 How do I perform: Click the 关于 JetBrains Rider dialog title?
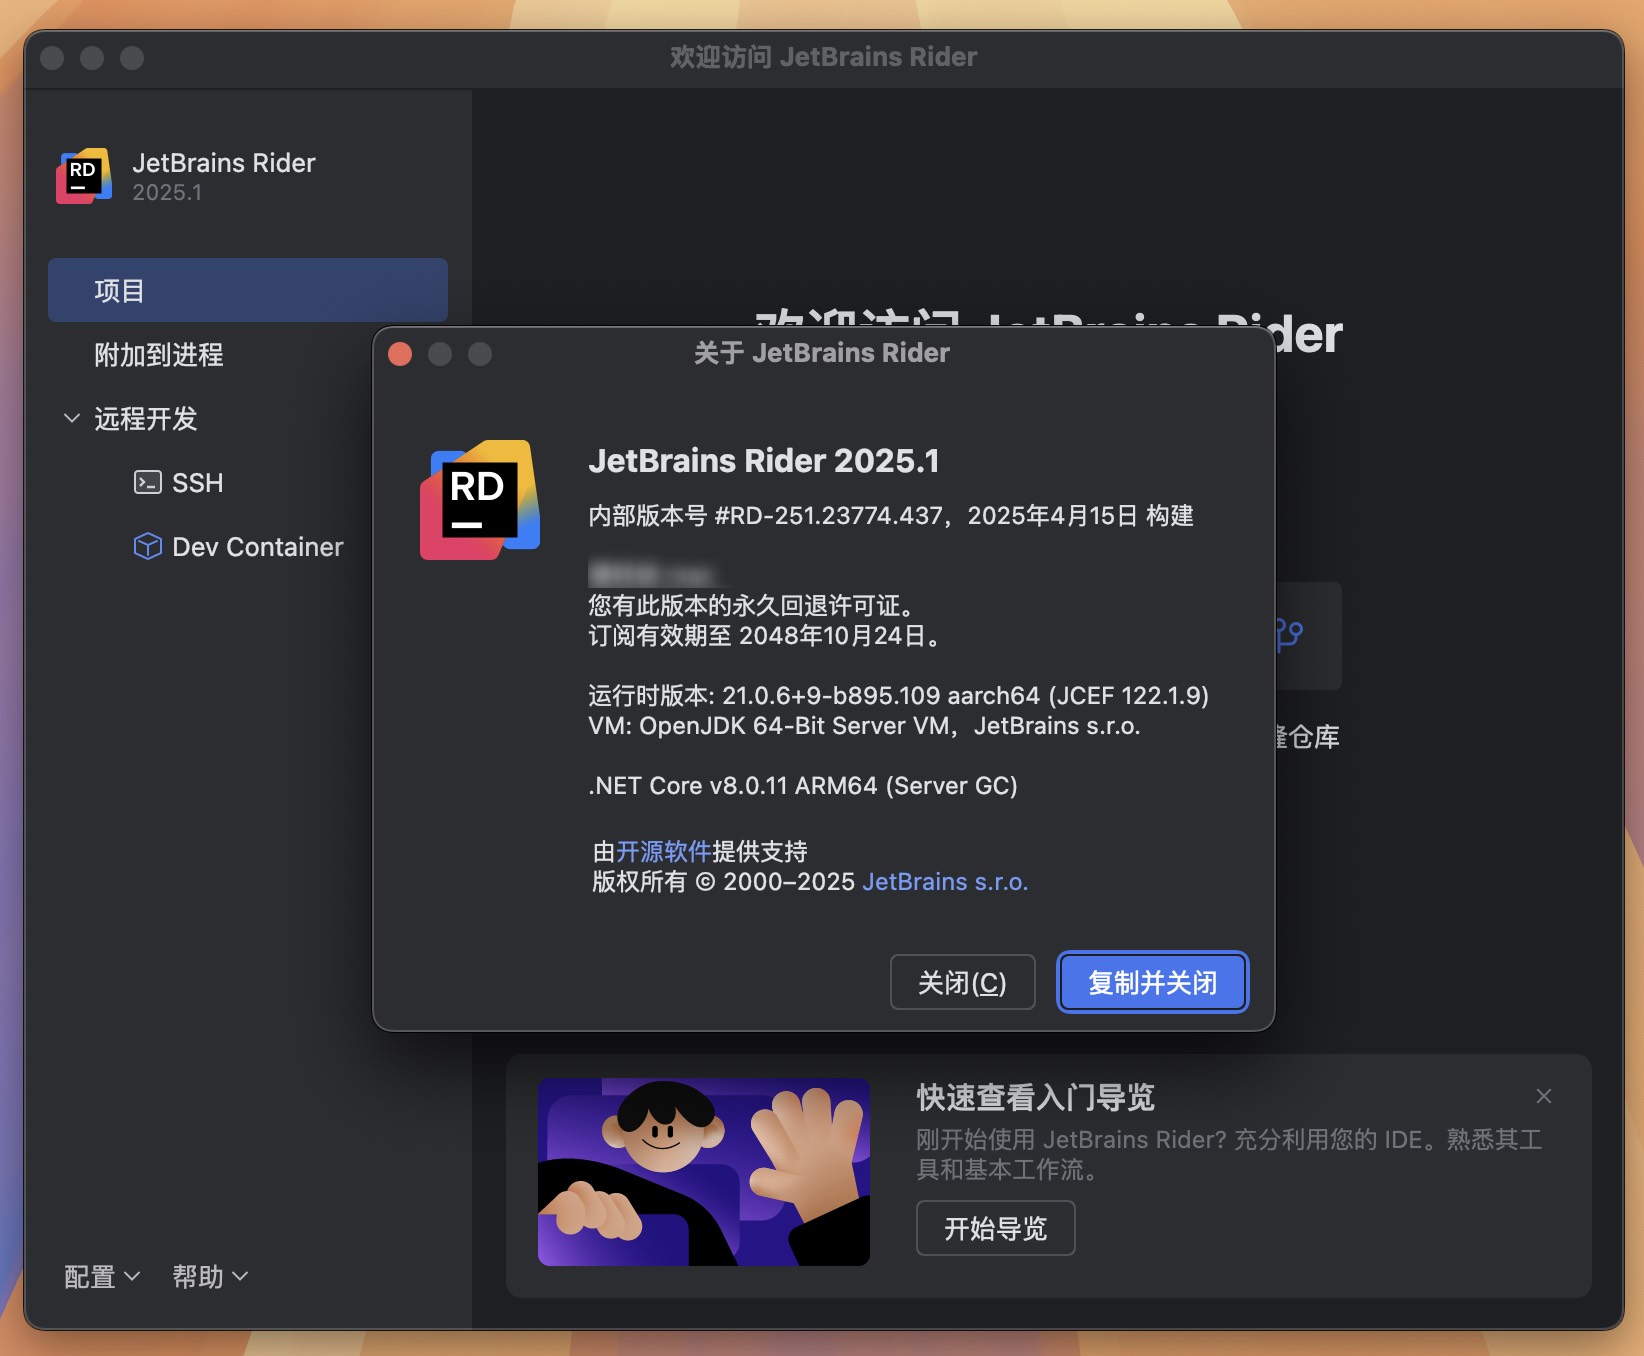(x=822, y=353)
